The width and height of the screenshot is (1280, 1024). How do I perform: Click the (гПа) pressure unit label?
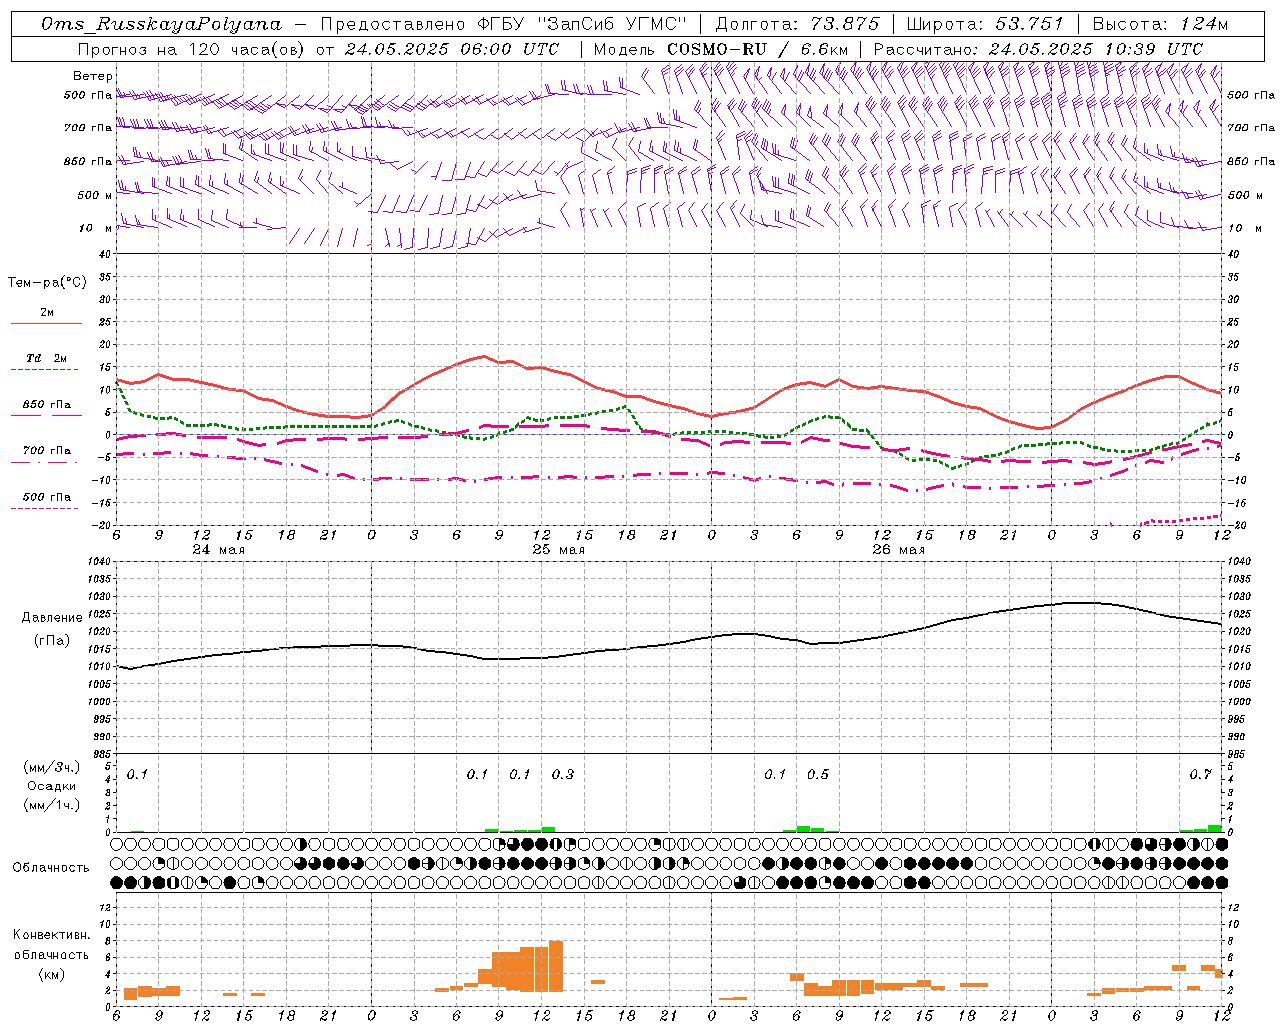[x=52, y=641]
